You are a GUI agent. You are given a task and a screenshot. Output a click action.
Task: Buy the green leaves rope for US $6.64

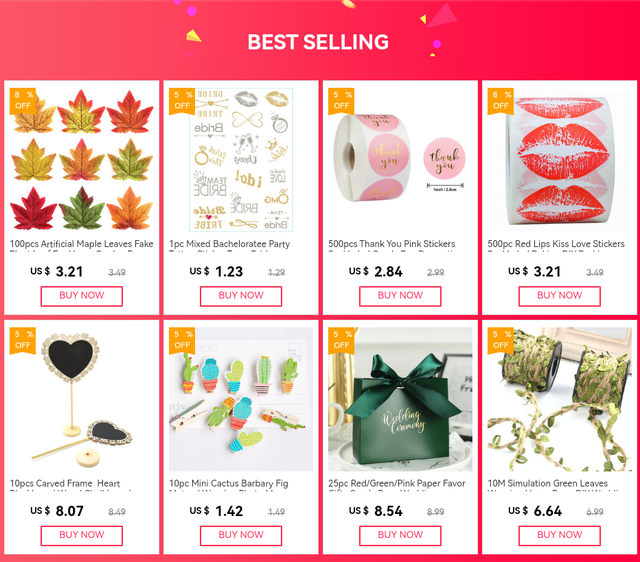click(559, 535)
